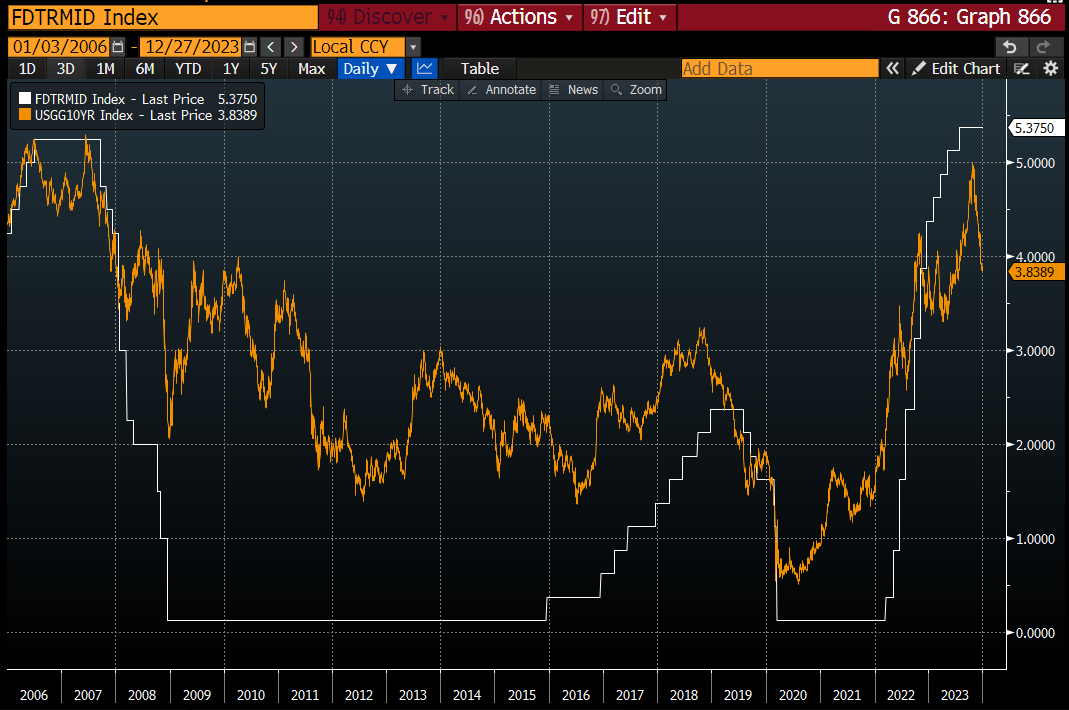
Task: Shift date range forward with right arrow
Action: click(294, 47)
